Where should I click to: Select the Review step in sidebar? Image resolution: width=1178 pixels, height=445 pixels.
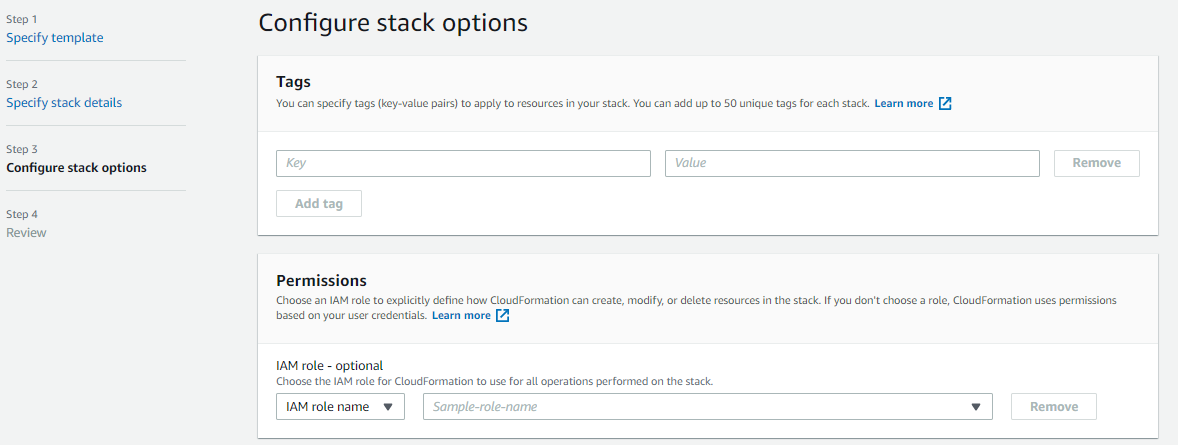(26, 233)
